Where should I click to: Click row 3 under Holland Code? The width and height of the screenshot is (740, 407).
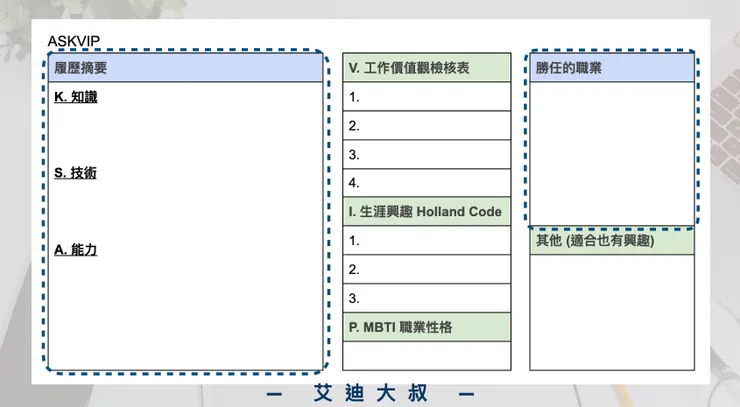(427, 298)
